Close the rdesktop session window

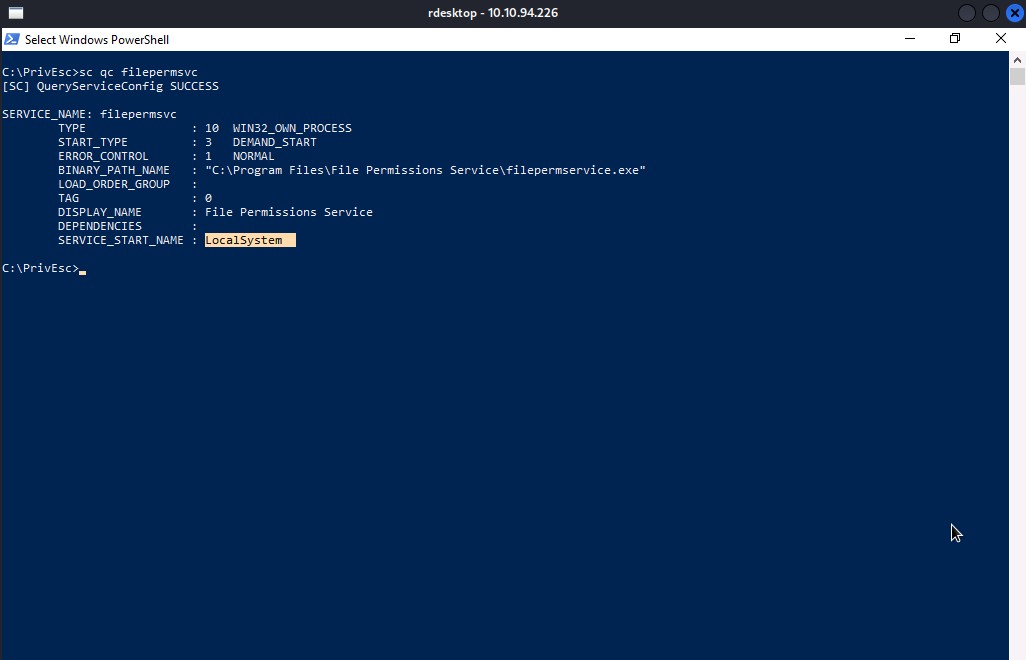(x=1014, y=13)
